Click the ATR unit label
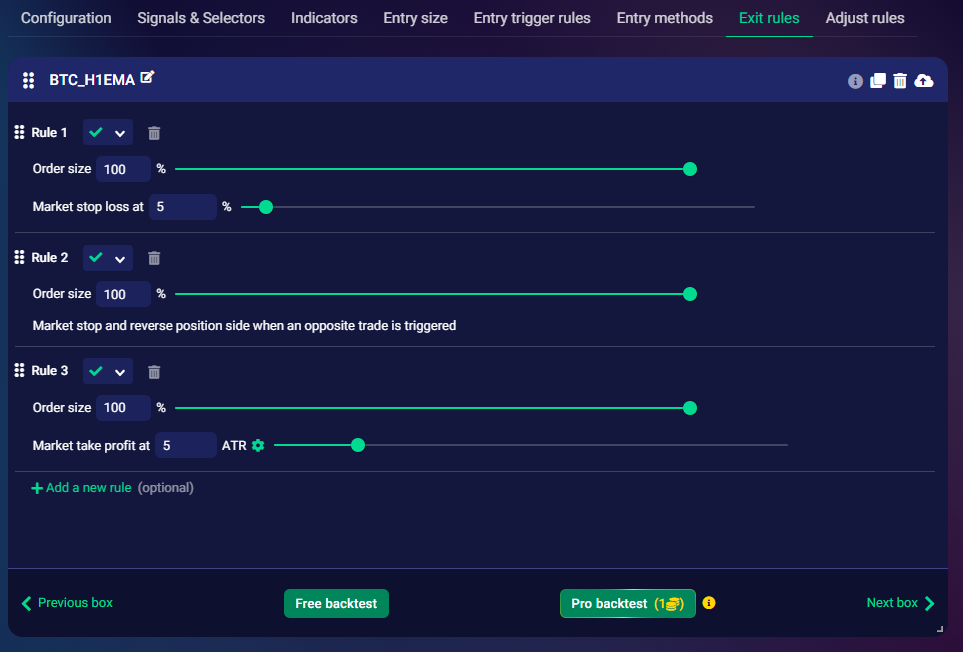This screenshot has width=963, height=652. click(x=234, y=446)
